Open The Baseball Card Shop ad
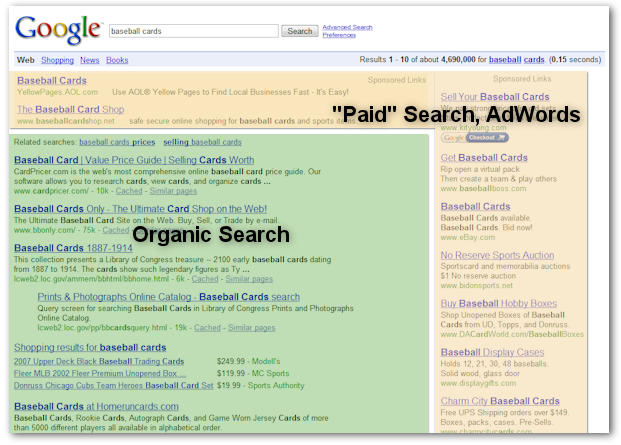 coord(70,109)
